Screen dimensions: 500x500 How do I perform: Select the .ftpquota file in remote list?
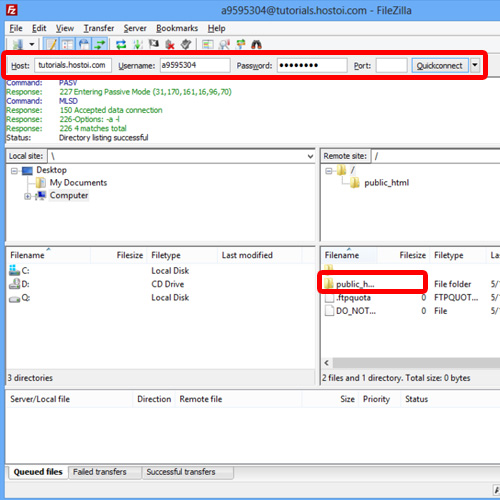tap(353, 298)
